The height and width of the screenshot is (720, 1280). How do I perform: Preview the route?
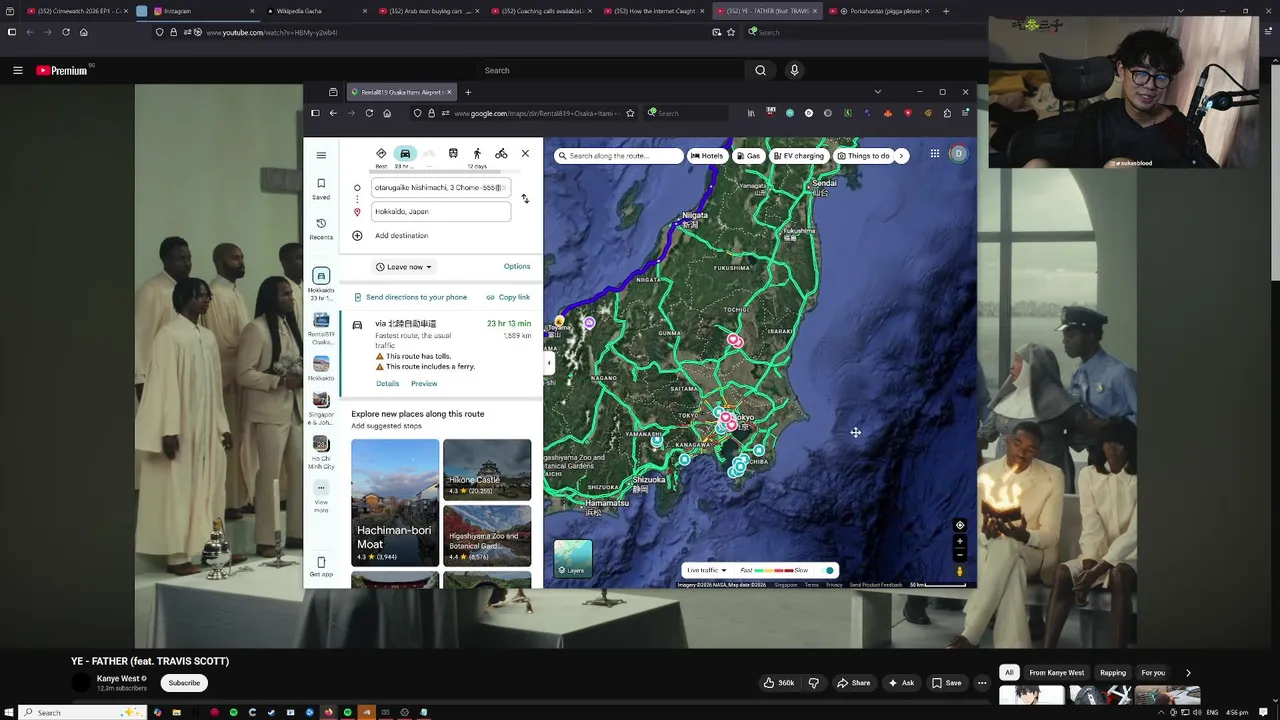pyautogui.click(x=424, y=384)
